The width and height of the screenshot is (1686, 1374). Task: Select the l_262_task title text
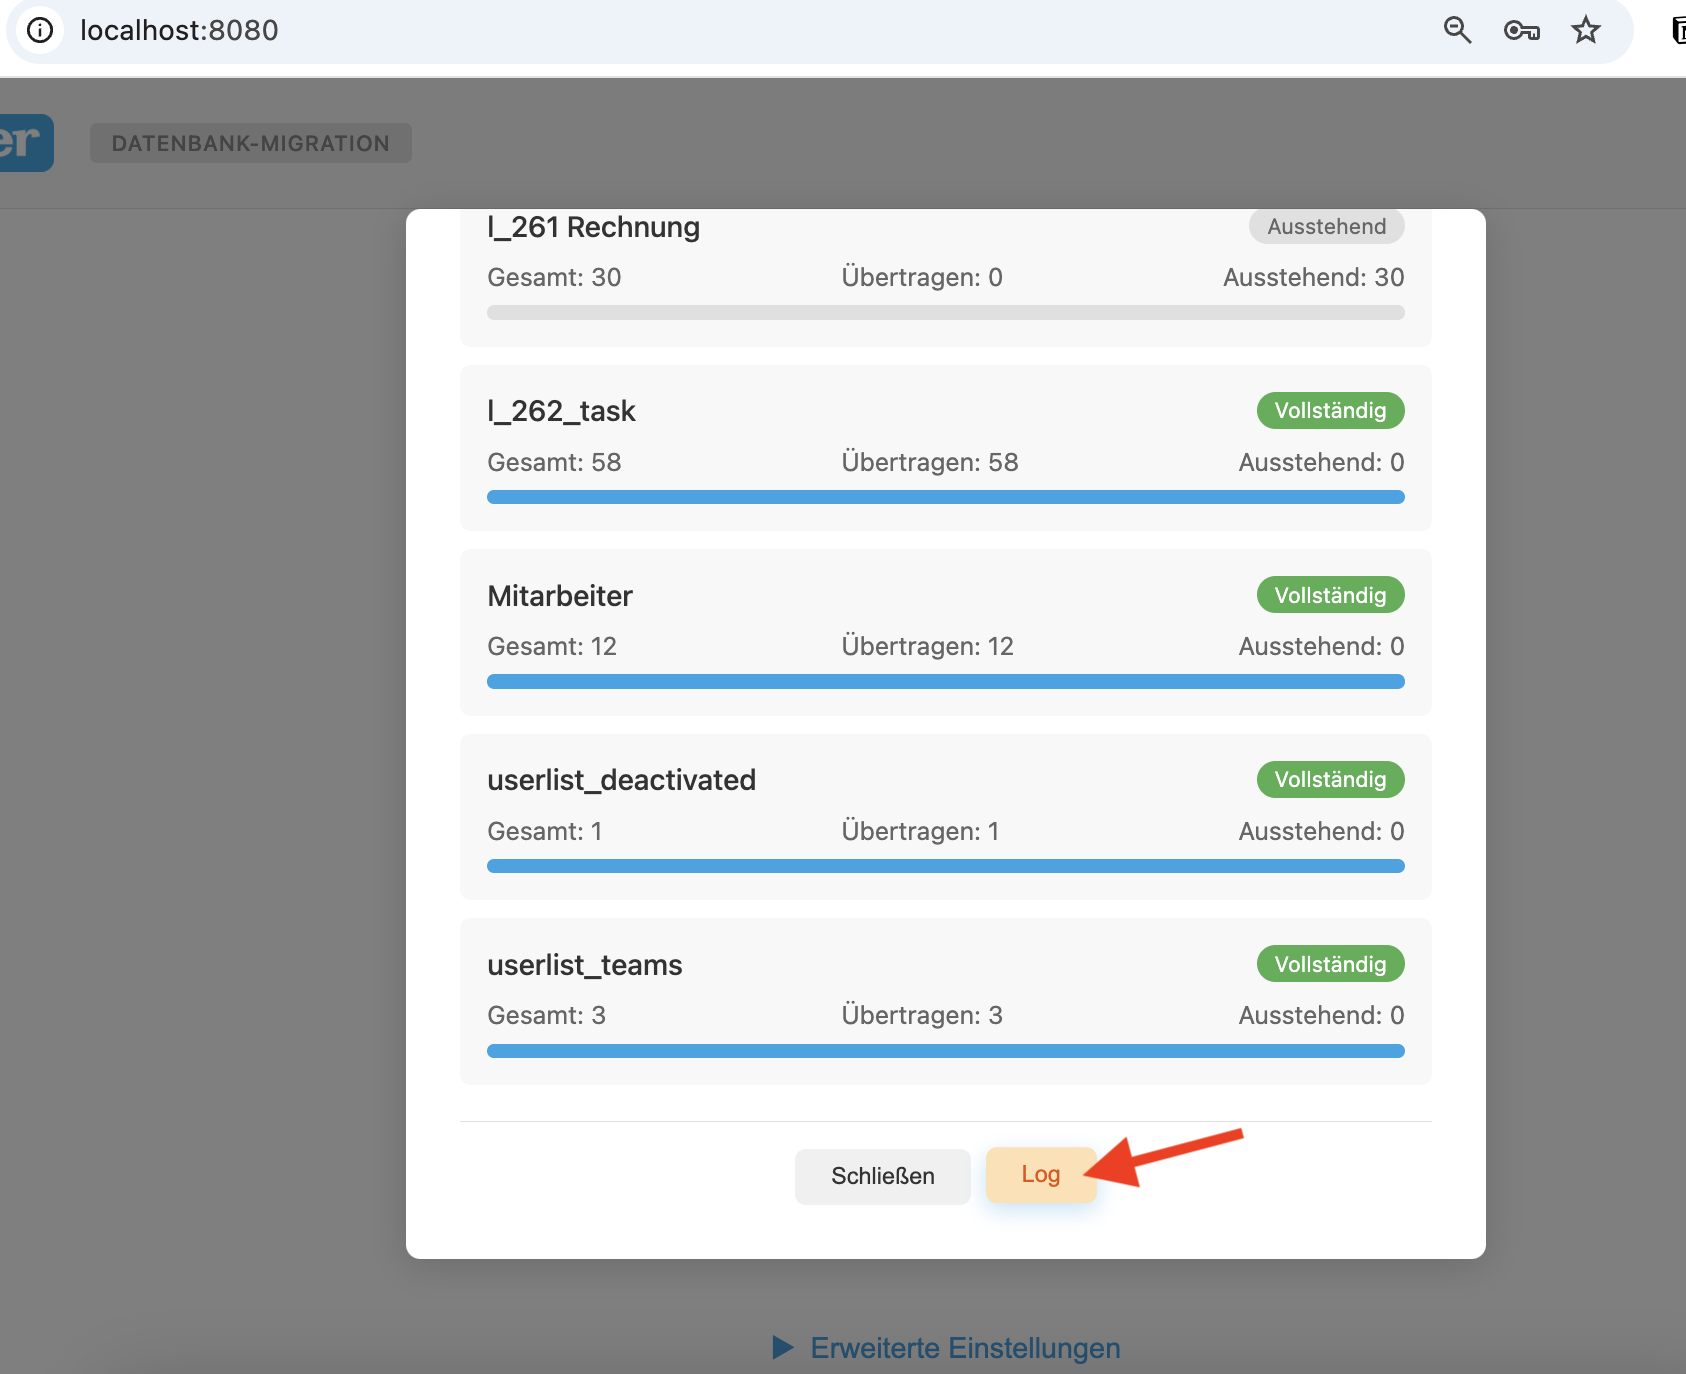(562, 411)
